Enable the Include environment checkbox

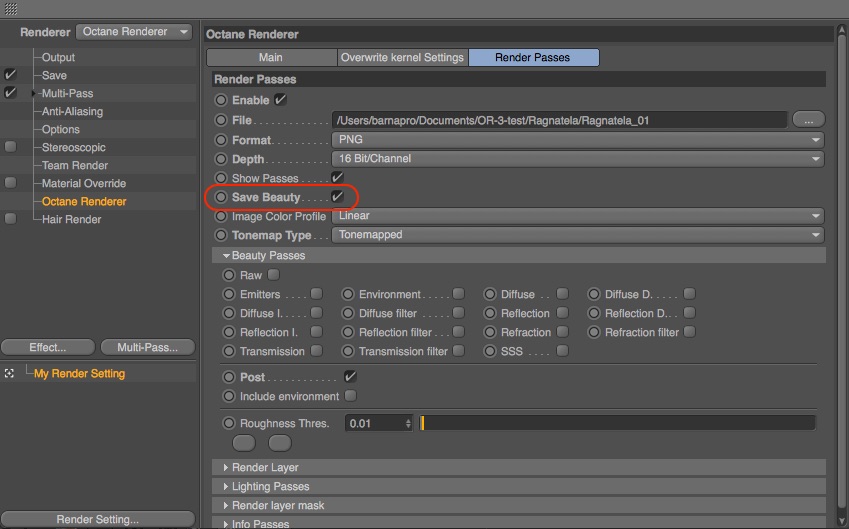(350, 395)
